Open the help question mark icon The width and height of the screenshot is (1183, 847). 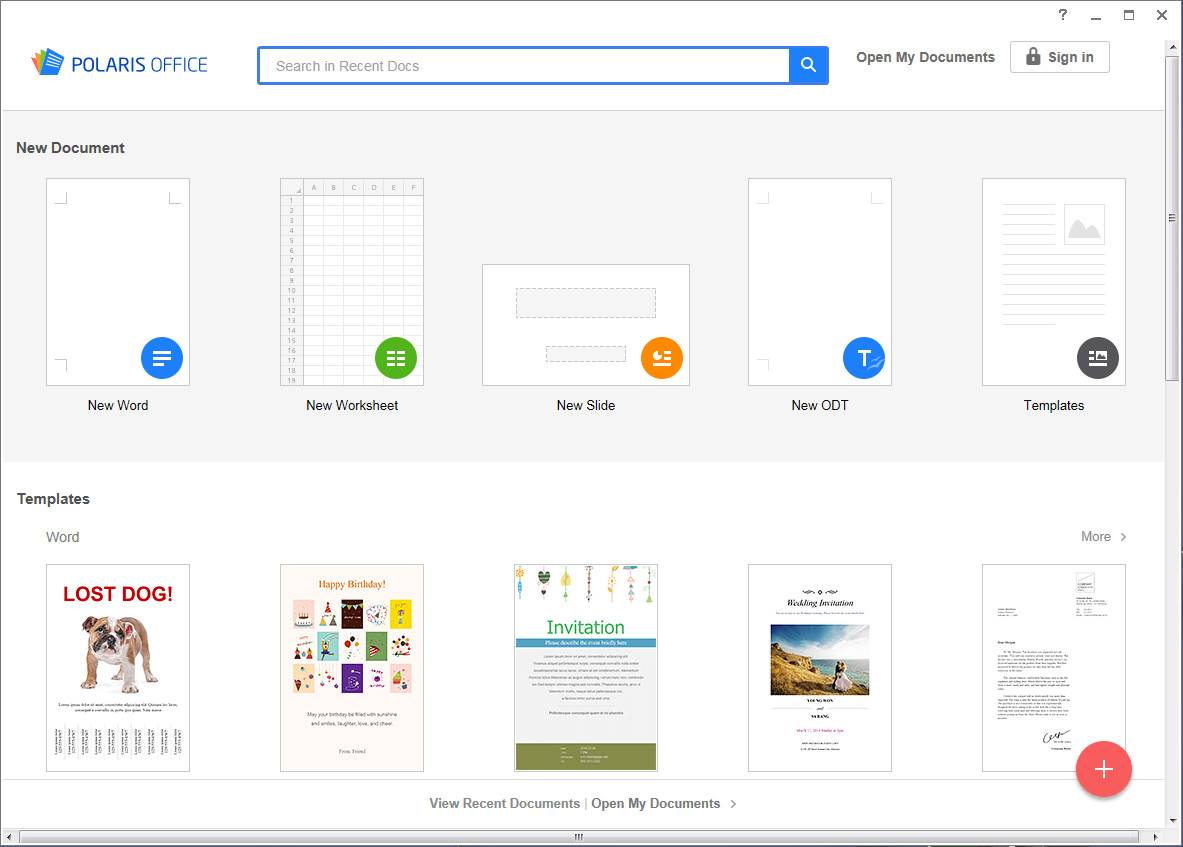(x=1062, y=14)
